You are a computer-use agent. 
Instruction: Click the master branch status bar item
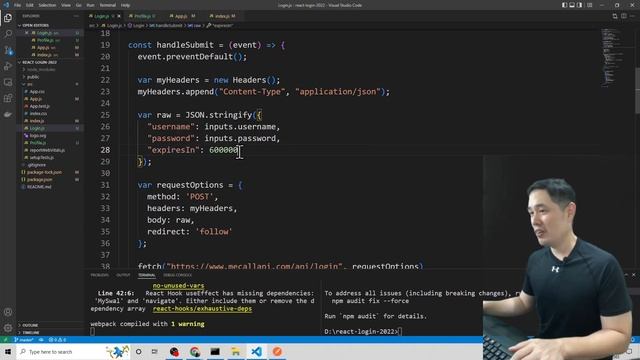click(24, 340)
